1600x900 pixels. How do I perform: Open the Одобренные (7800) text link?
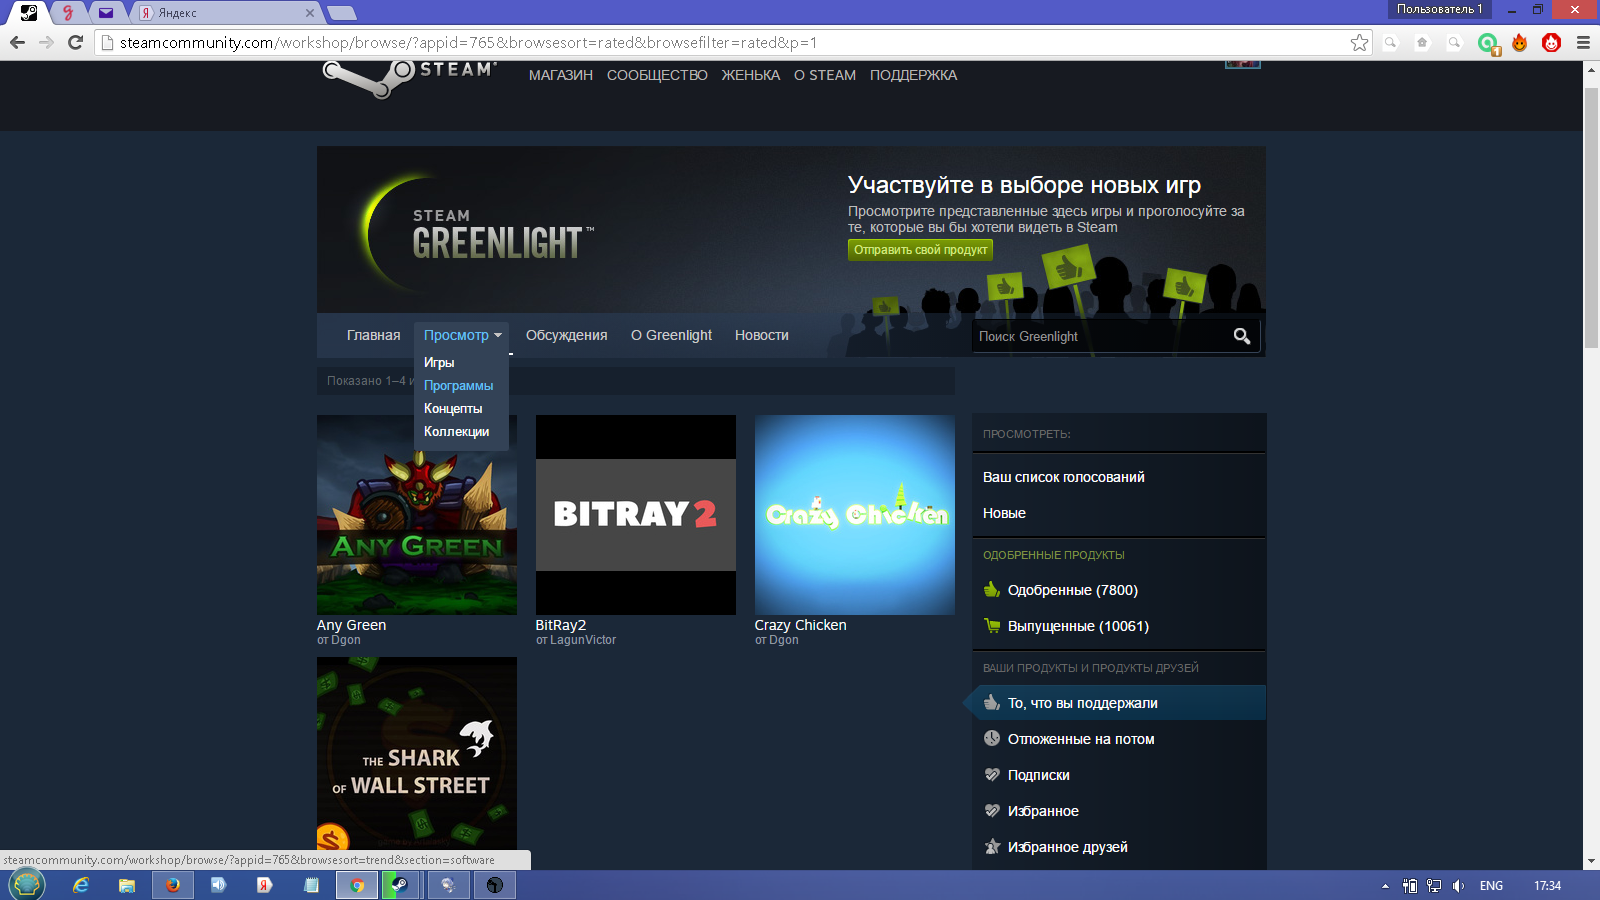click(x=1073, y=590)
